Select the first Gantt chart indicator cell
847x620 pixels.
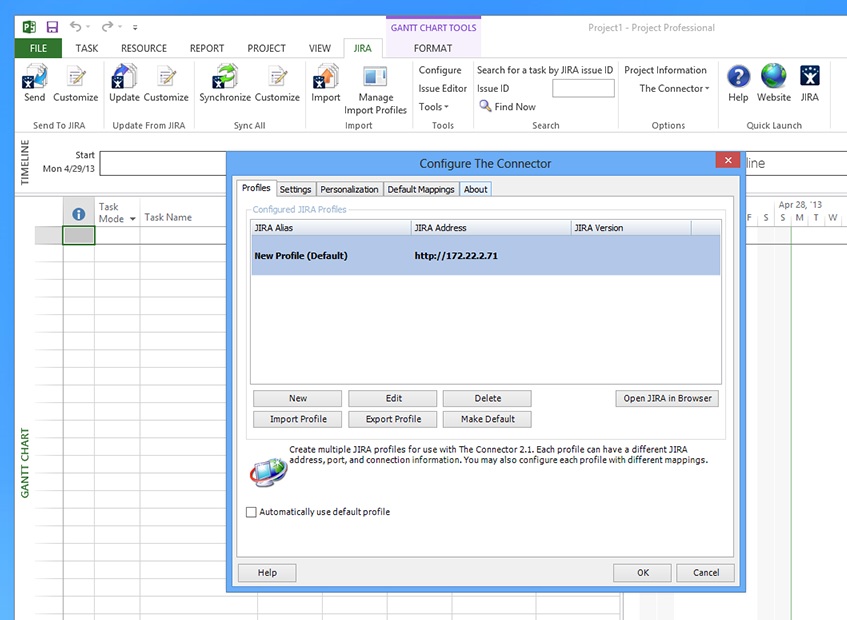(x=79, y=235)
